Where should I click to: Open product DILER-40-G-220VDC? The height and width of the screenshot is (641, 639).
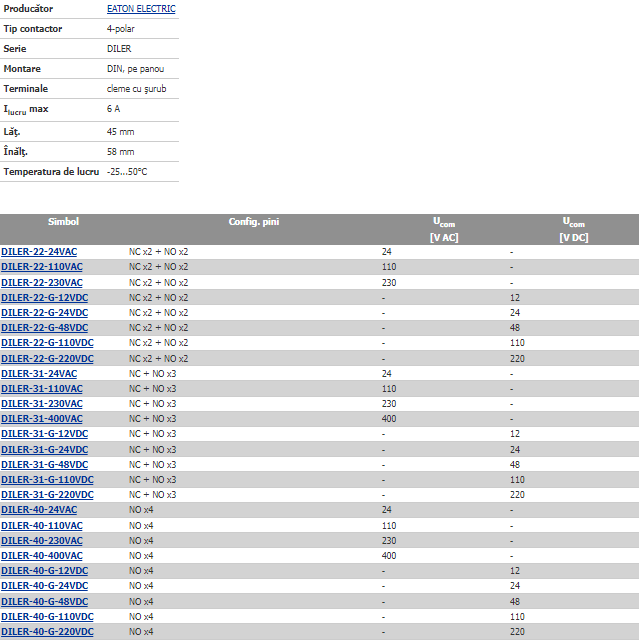coord(47,632)
